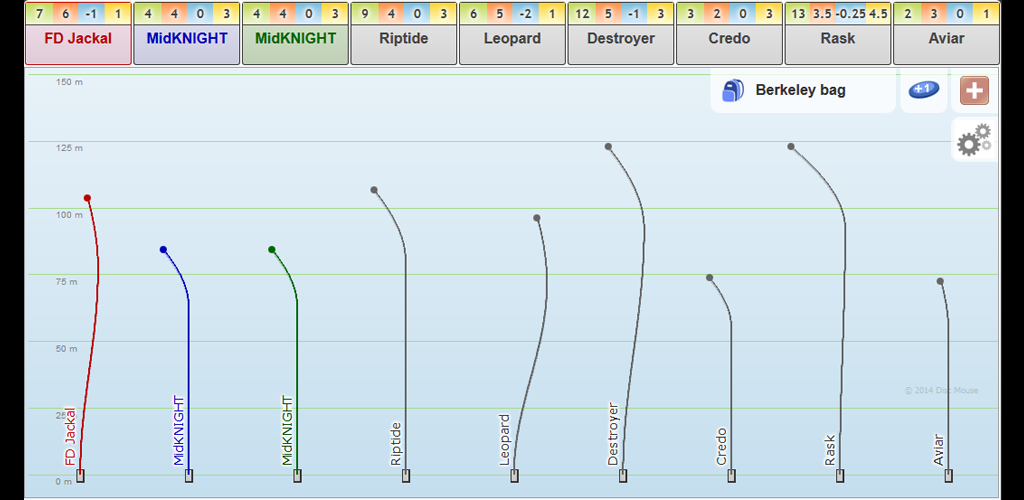Click the blue MidKNIGHT flight endpoint dot
Viewport: 1024px width, 500px height.
[163, 249]
